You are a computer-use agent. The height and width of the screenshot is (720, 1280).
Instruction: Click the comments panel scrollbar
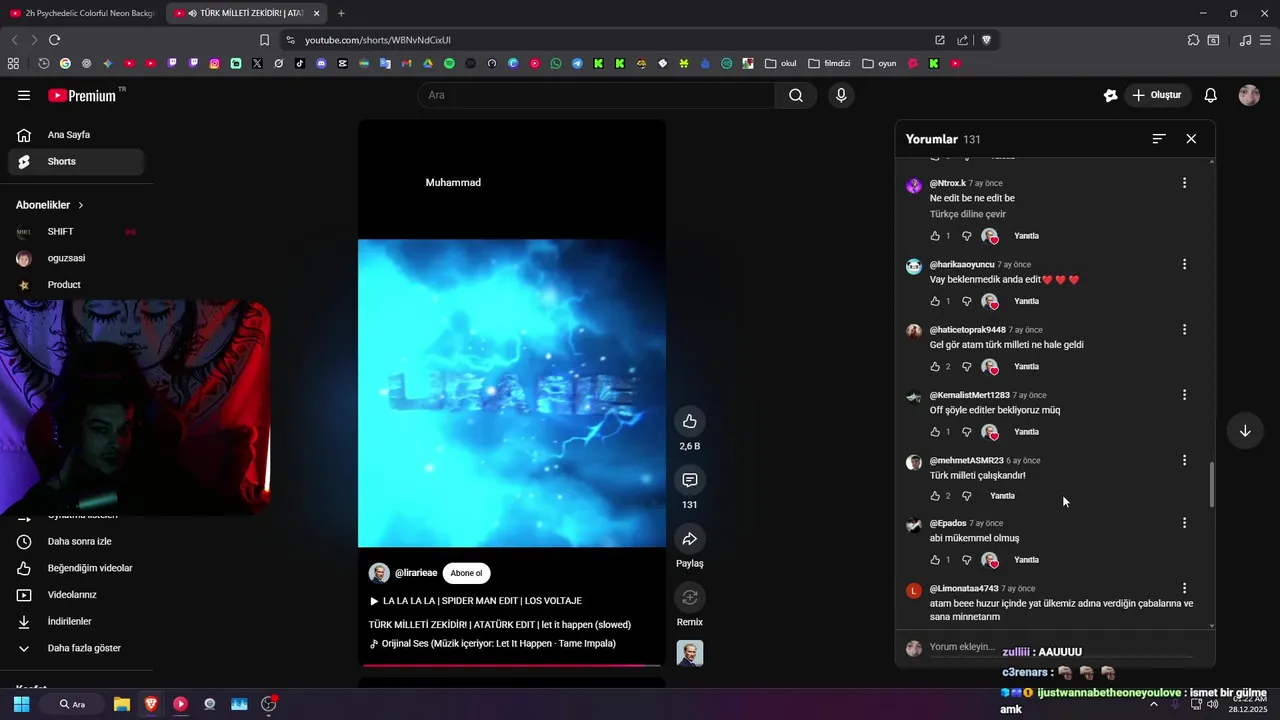pos(1212,484)
